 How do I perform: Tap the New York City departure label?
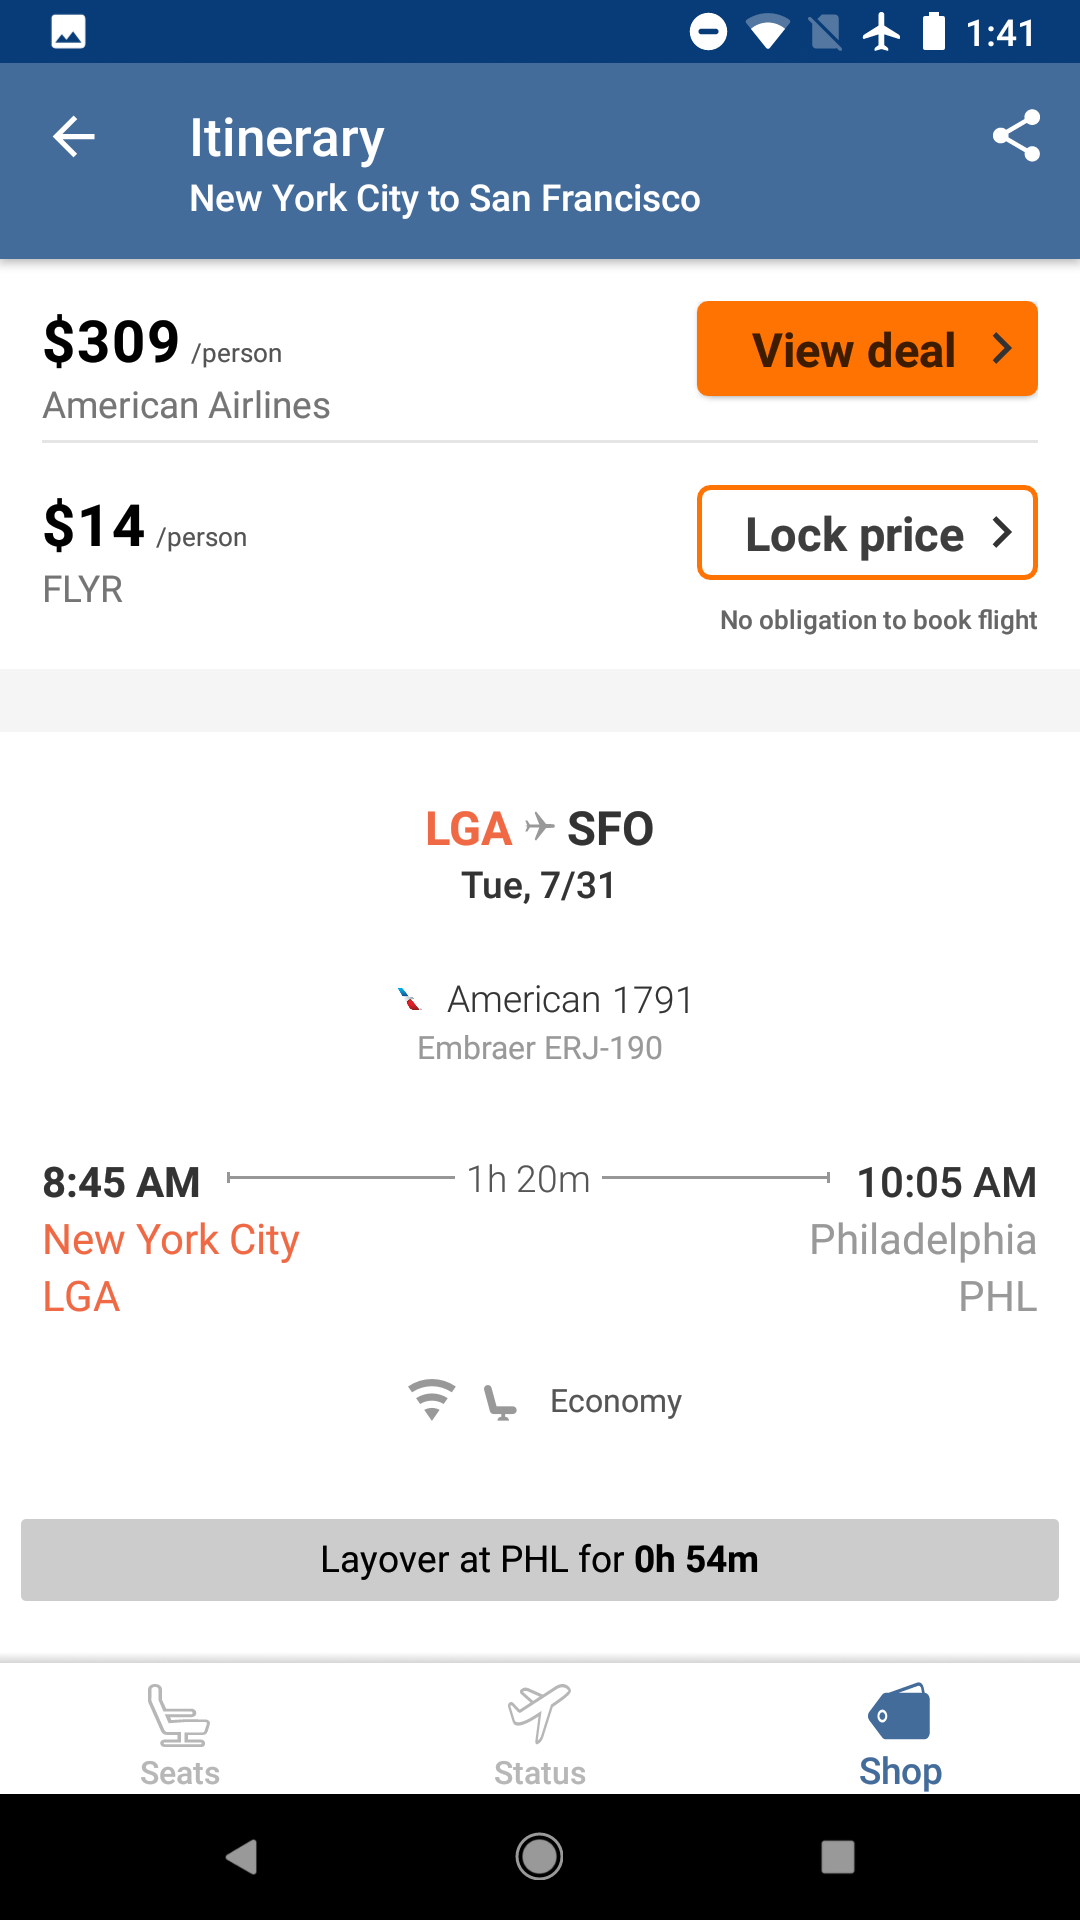(x=171, y=1240)
